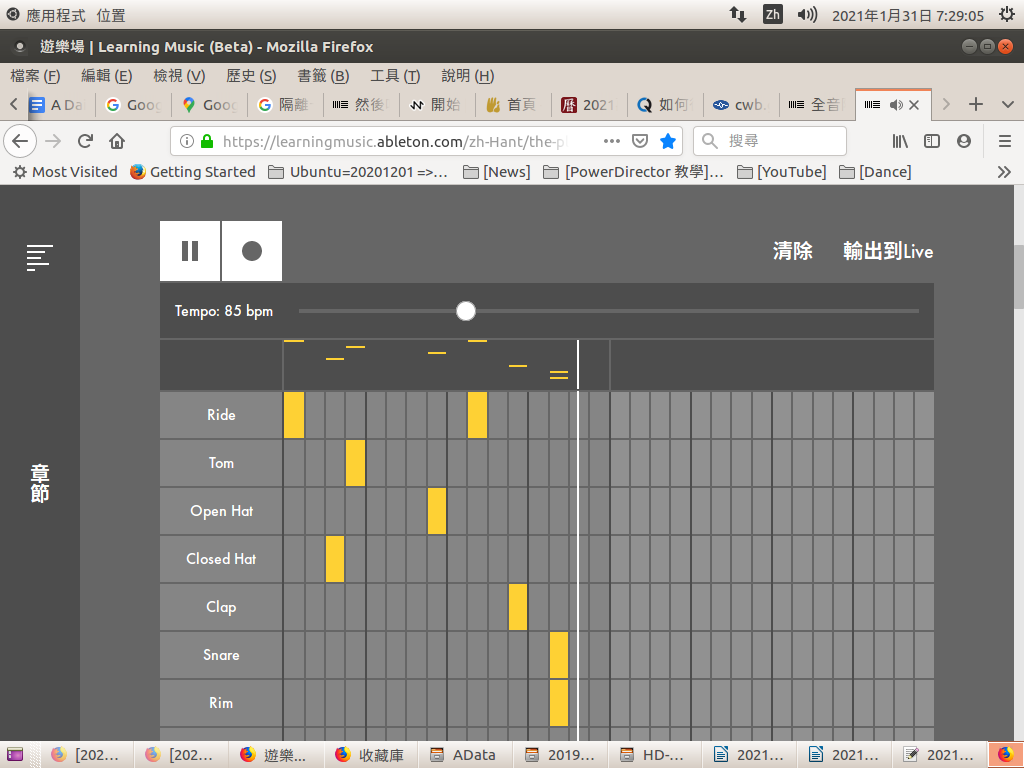Disable the active Open Hat step
1024x768 pixels.
click(437, 511)
